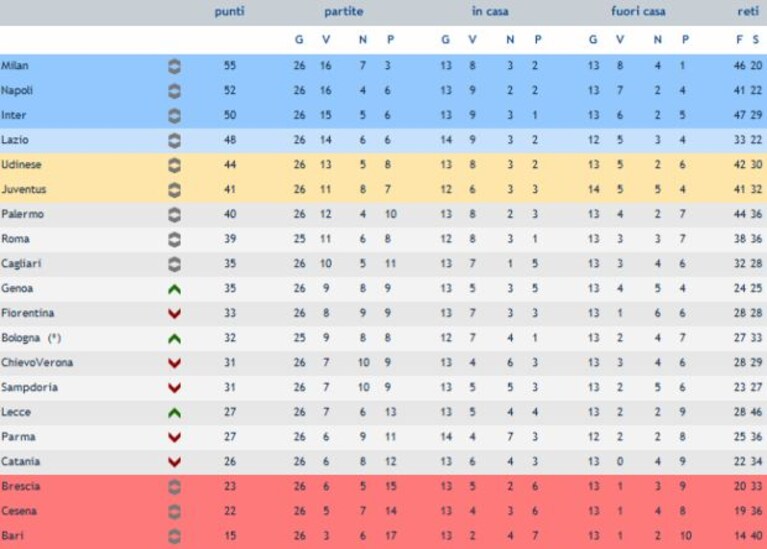Screen dimensions: 767x549
Task: Click the Brescia row in relegation zone
Action: tap(384, 487)
